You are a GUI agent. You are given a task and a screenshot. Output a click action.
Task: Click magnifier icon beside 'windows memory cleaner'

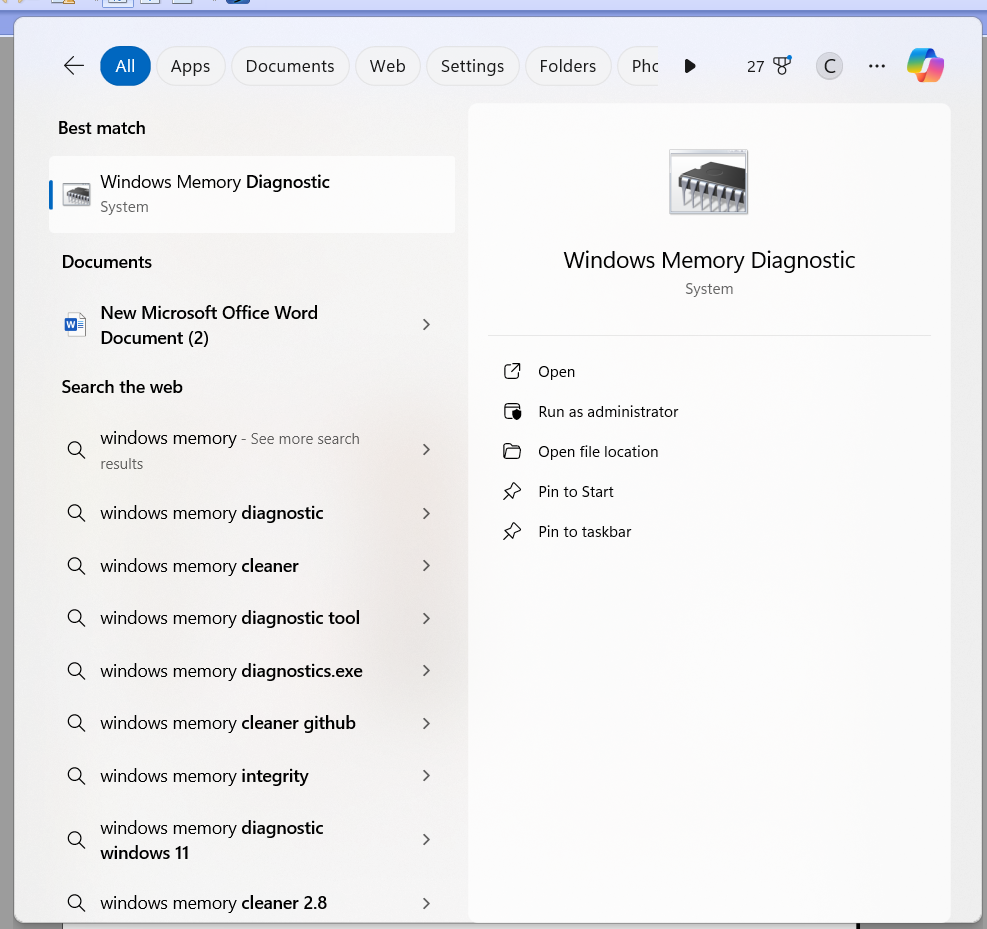click(x=76, y=565)
